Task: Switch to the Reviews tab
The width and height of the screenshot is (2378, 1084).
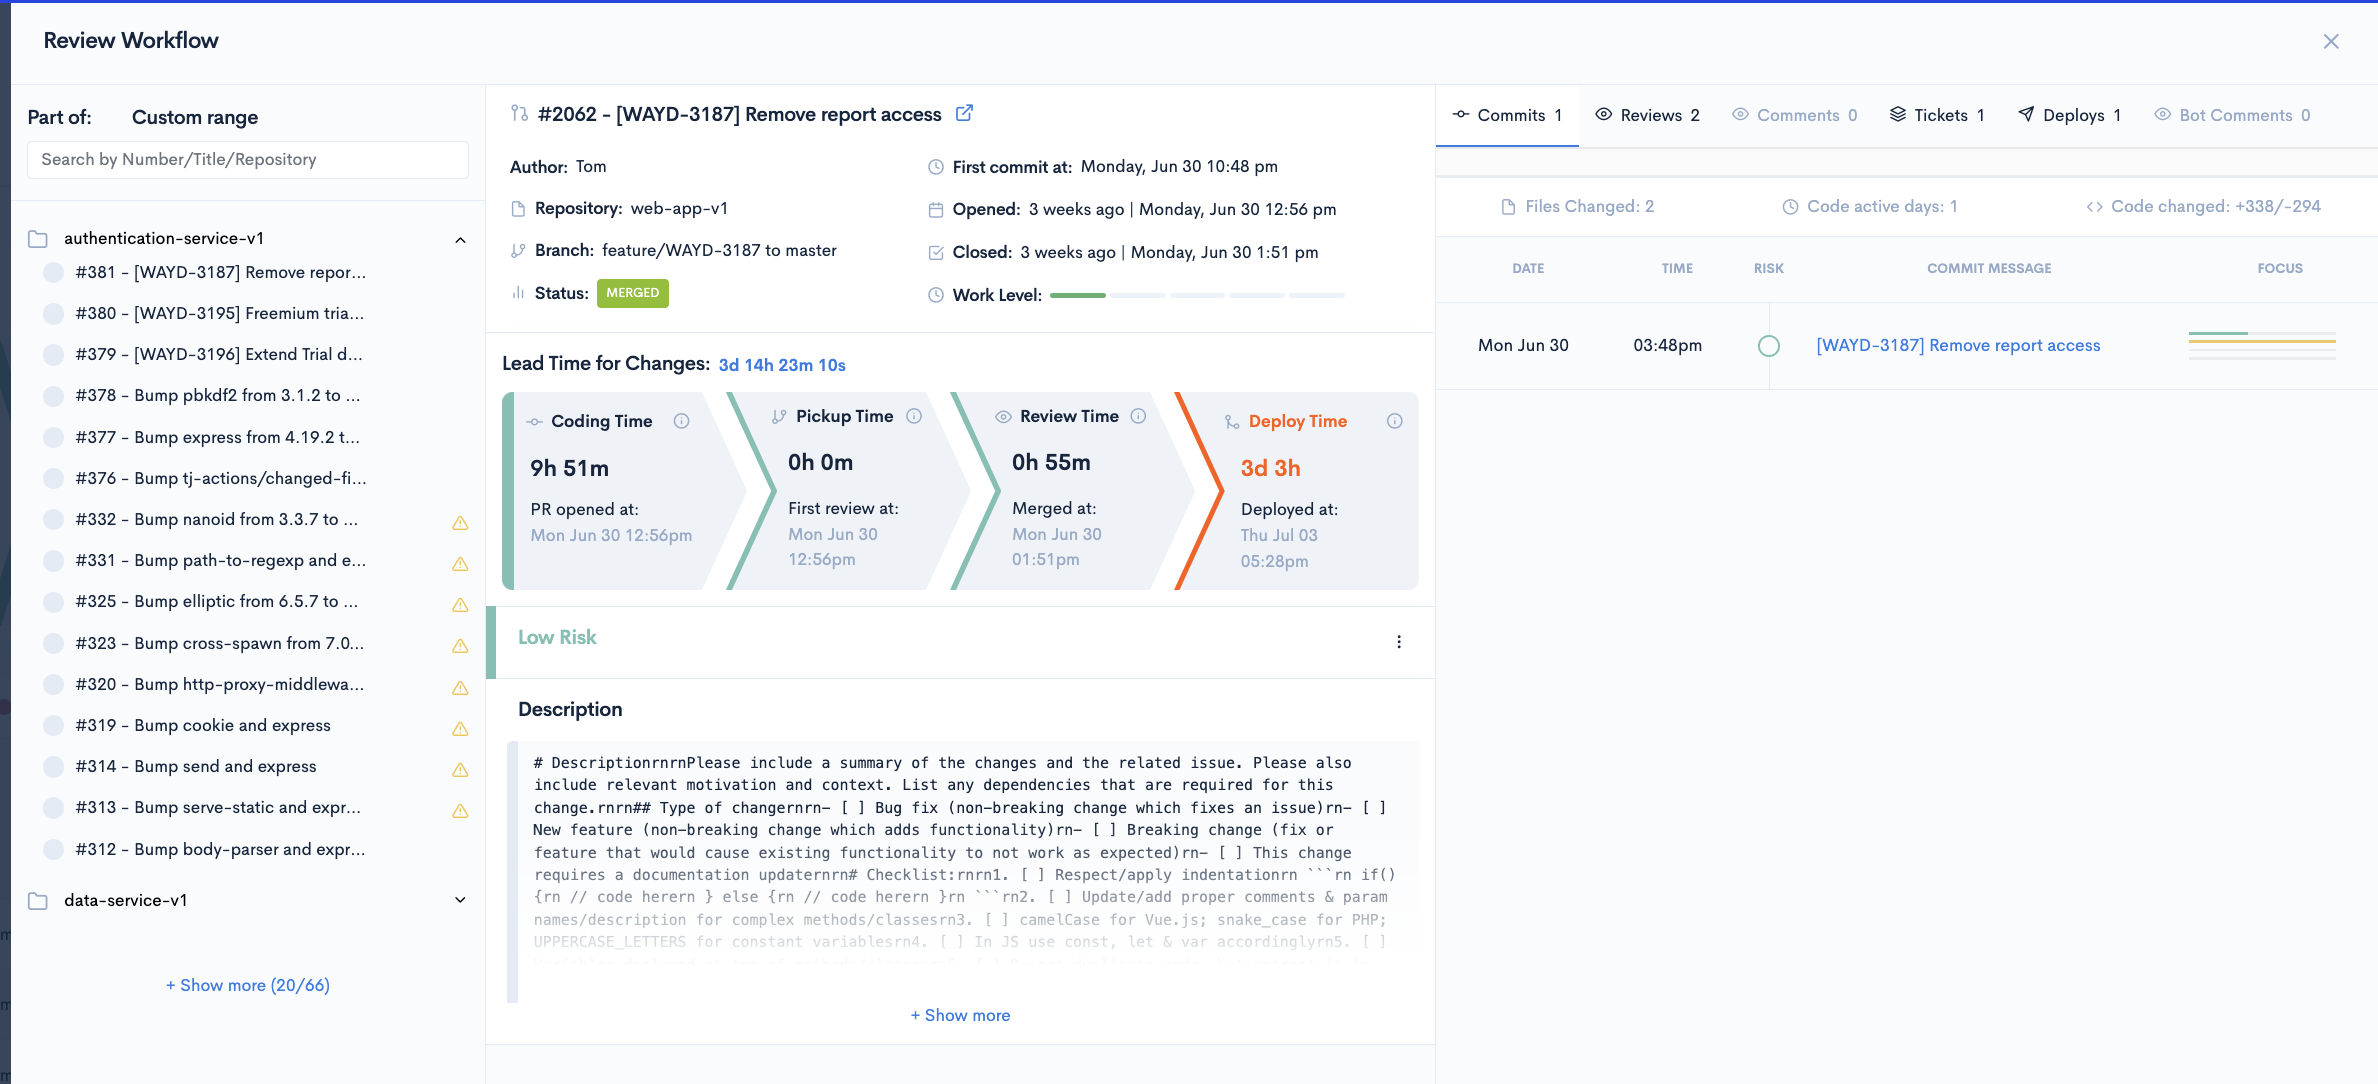Action: tap(1647, 115)
